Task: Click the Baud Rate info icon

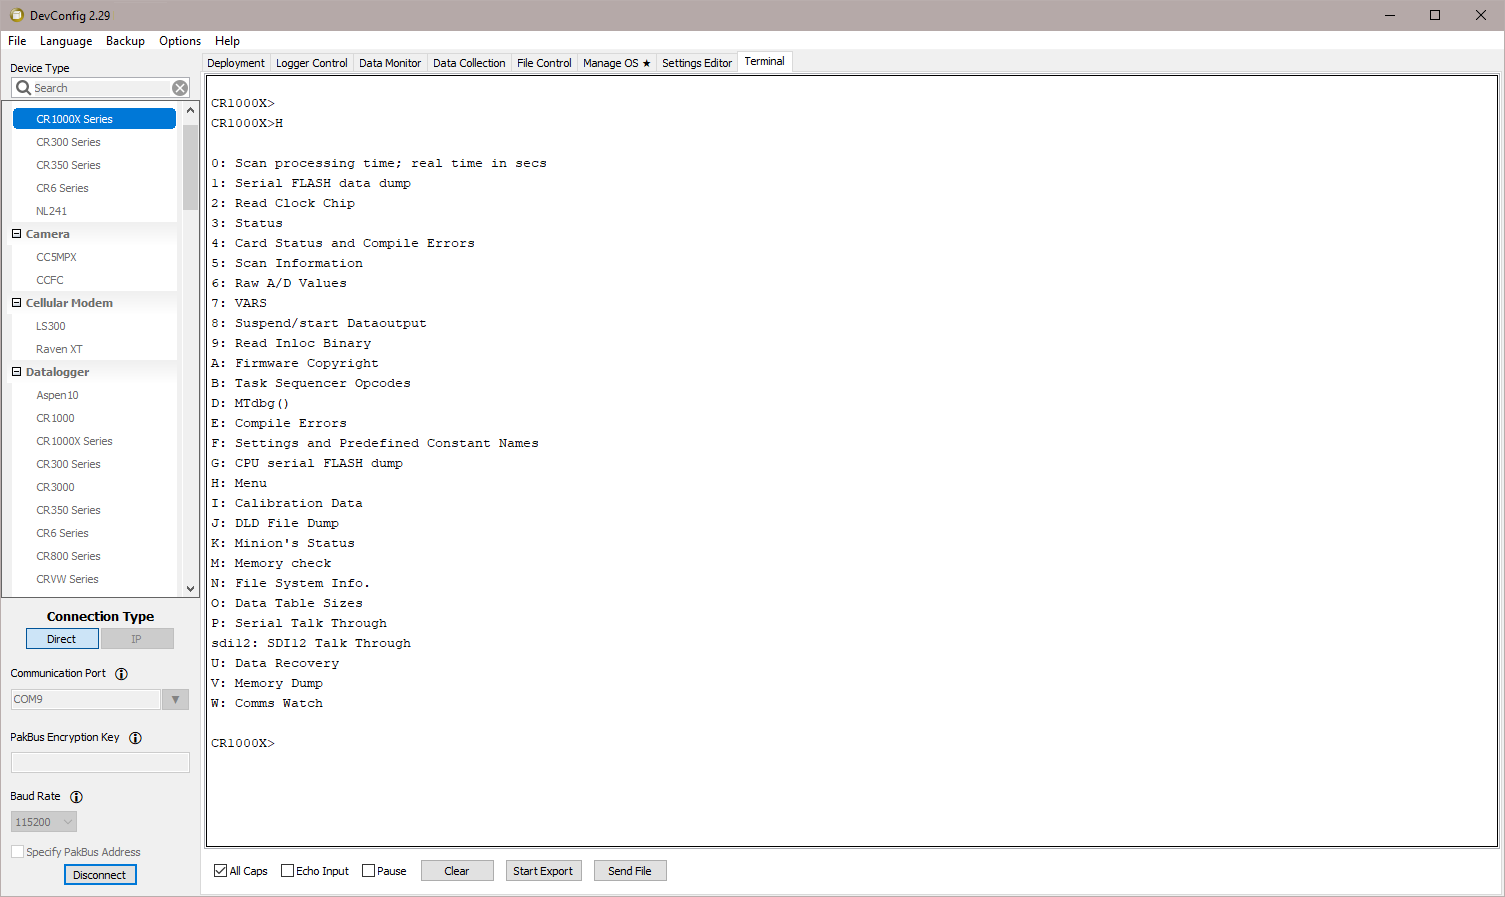Action: [x=76, y=797]
